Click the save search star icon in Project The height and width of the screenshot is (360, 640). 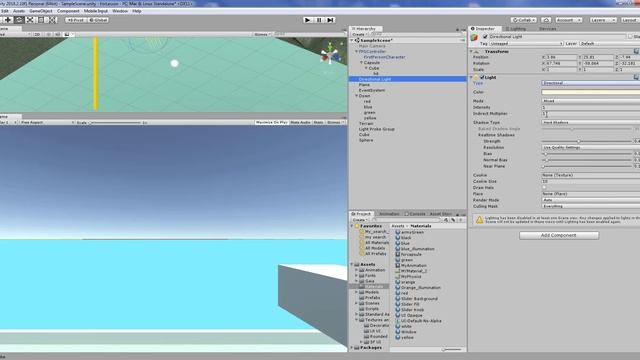[x=460, y=220]
